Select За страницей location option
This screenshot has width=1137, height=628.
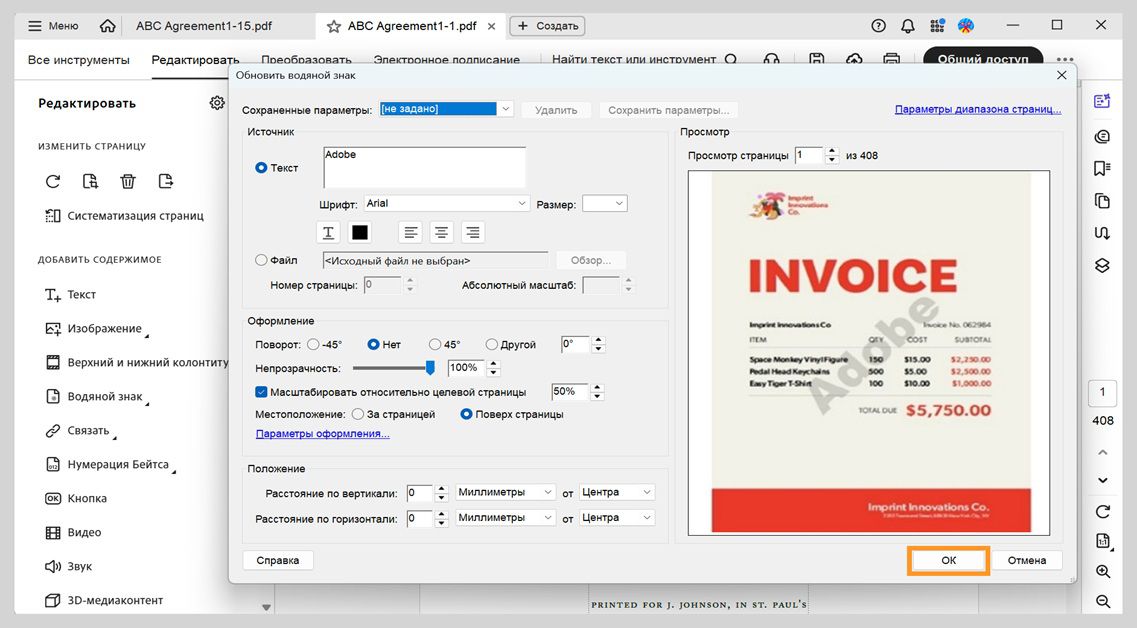pos(357,414)
